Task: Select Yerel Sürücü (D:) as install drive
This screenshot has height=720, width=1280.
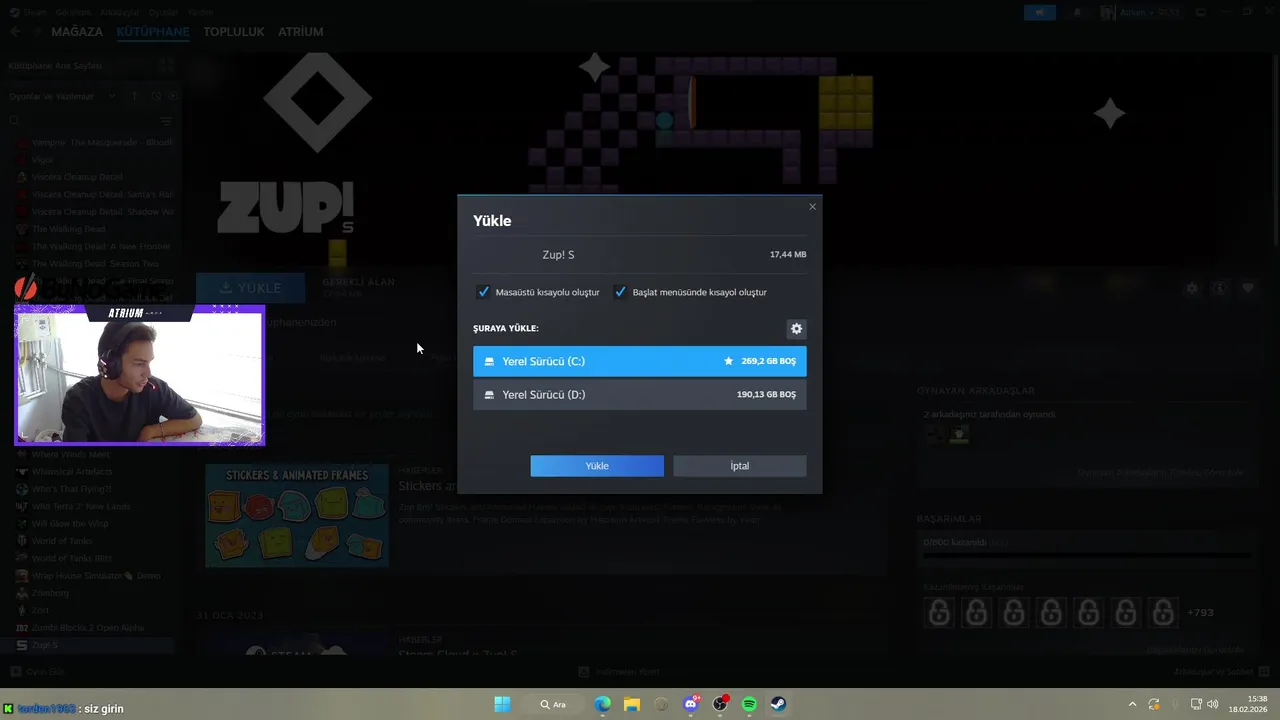Action: point(640,394)
